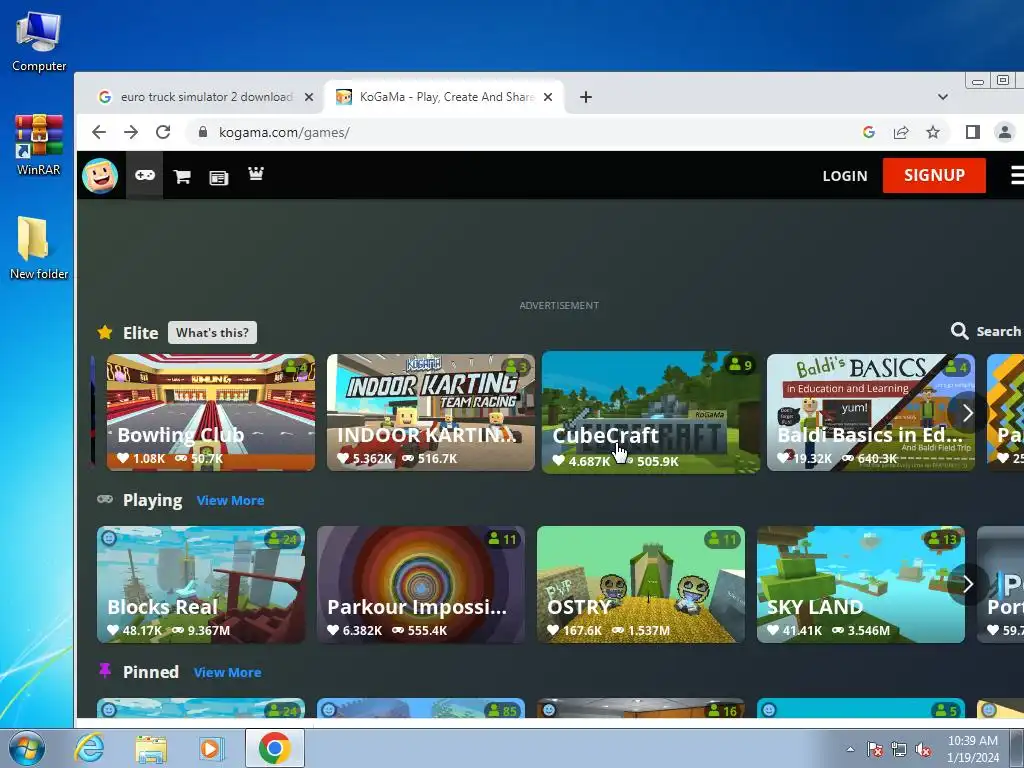Open the shopping cart shop icon
The height and width of the screenshot is (768, 1024).
pyautogui.click(x=182, y=177)
